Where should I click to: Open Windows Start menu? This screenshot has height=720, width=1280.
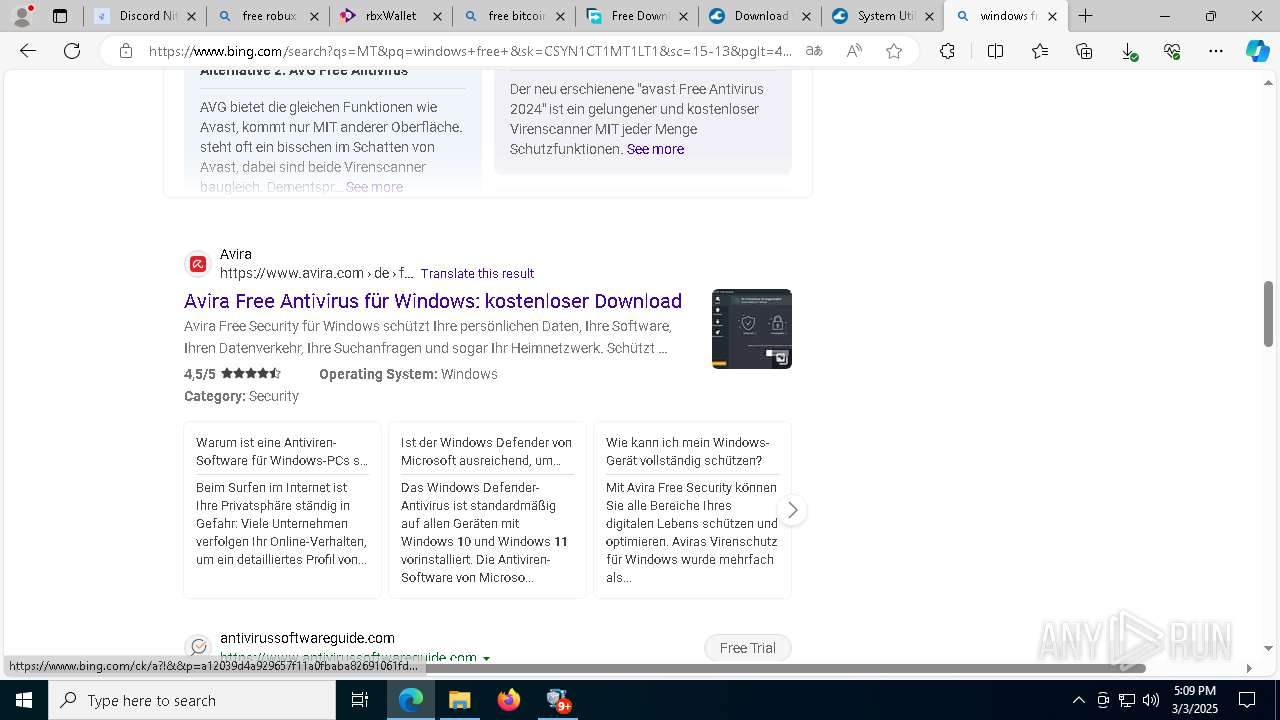[x=24, y=701]
